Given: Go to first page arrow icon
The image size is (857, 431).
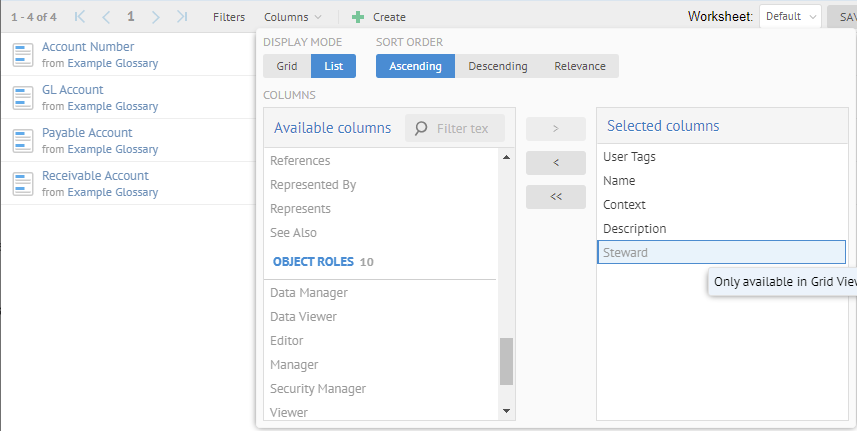Looking at the screenshot, I should (x=80, y=17).
